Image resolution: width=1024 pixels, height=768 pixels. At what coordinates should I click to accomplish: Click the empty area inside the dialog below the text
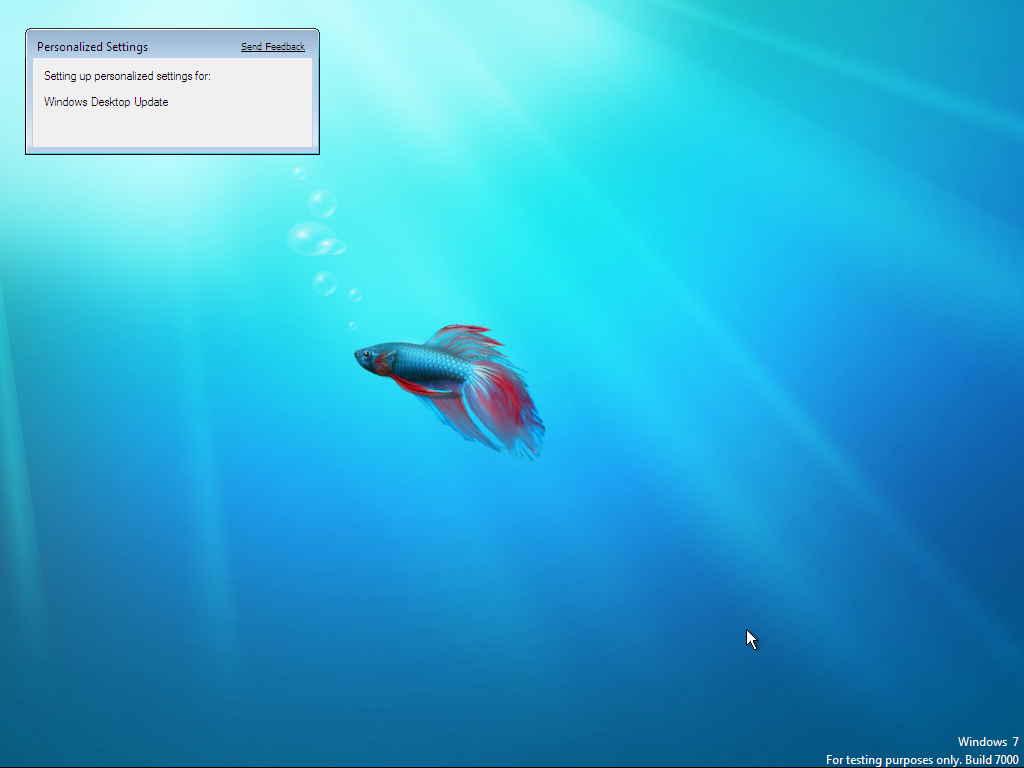(172, 128)
